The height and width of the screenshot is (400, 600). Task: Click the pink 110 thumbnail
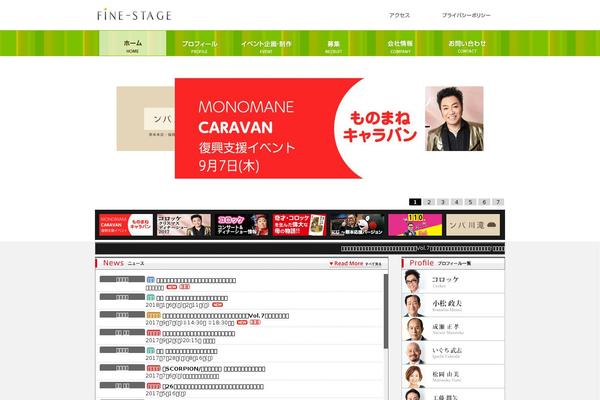tap(415, 225)
